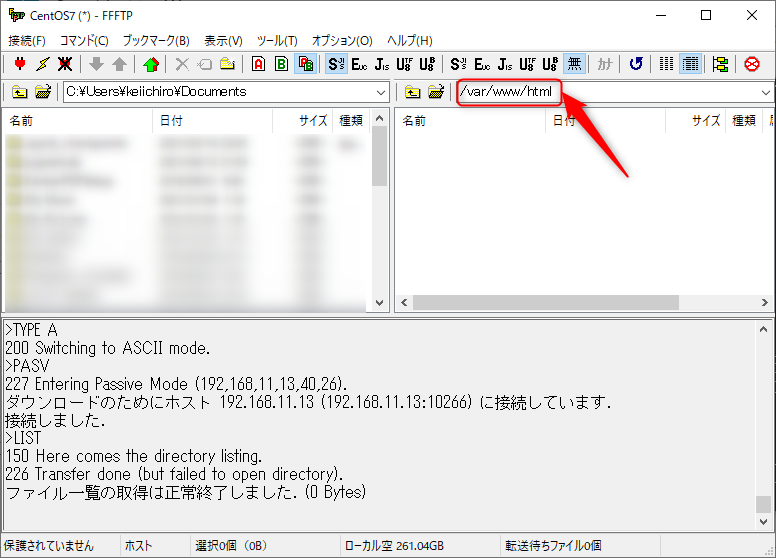Click the remote pane horizontal scrollbar

(x=545, y=302)
